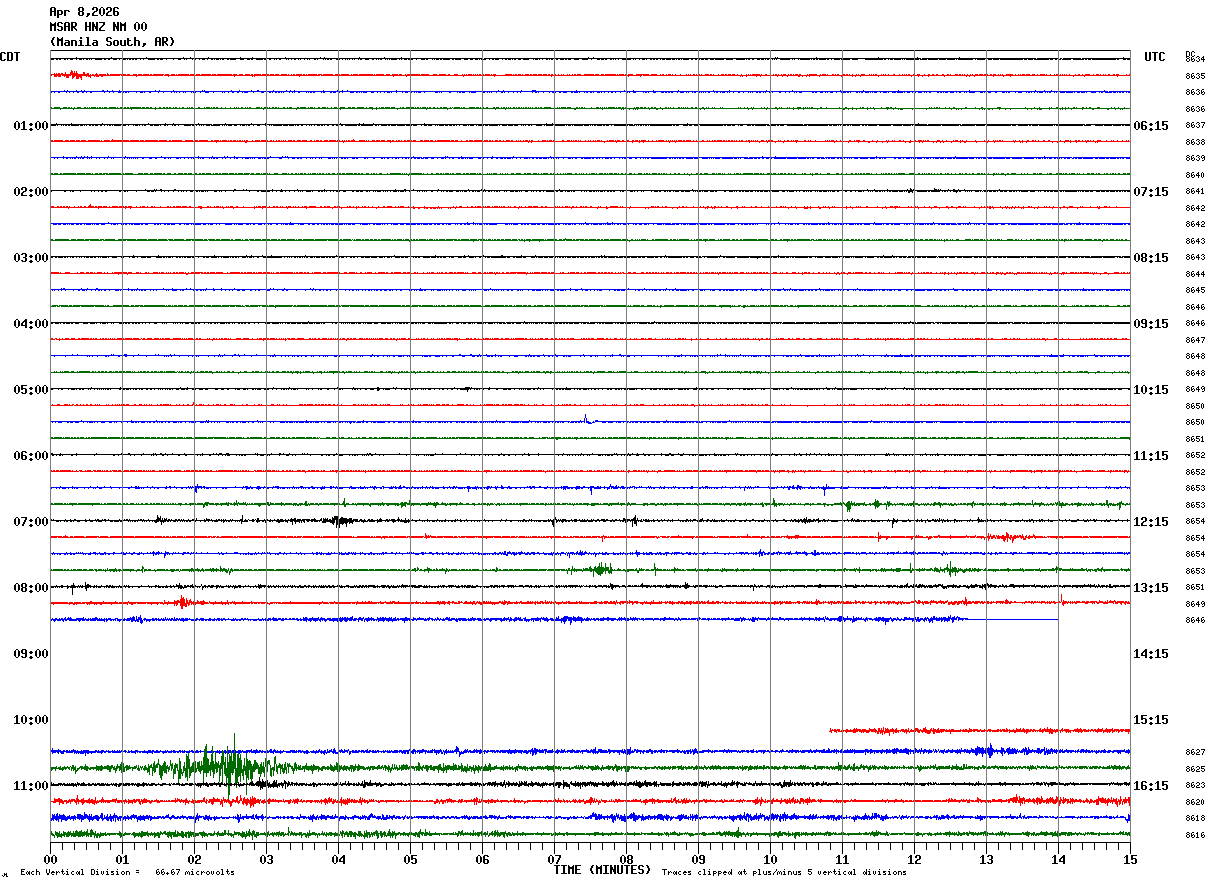Select the 09:00 CDT label beside data gap

[x=30, y=654]
